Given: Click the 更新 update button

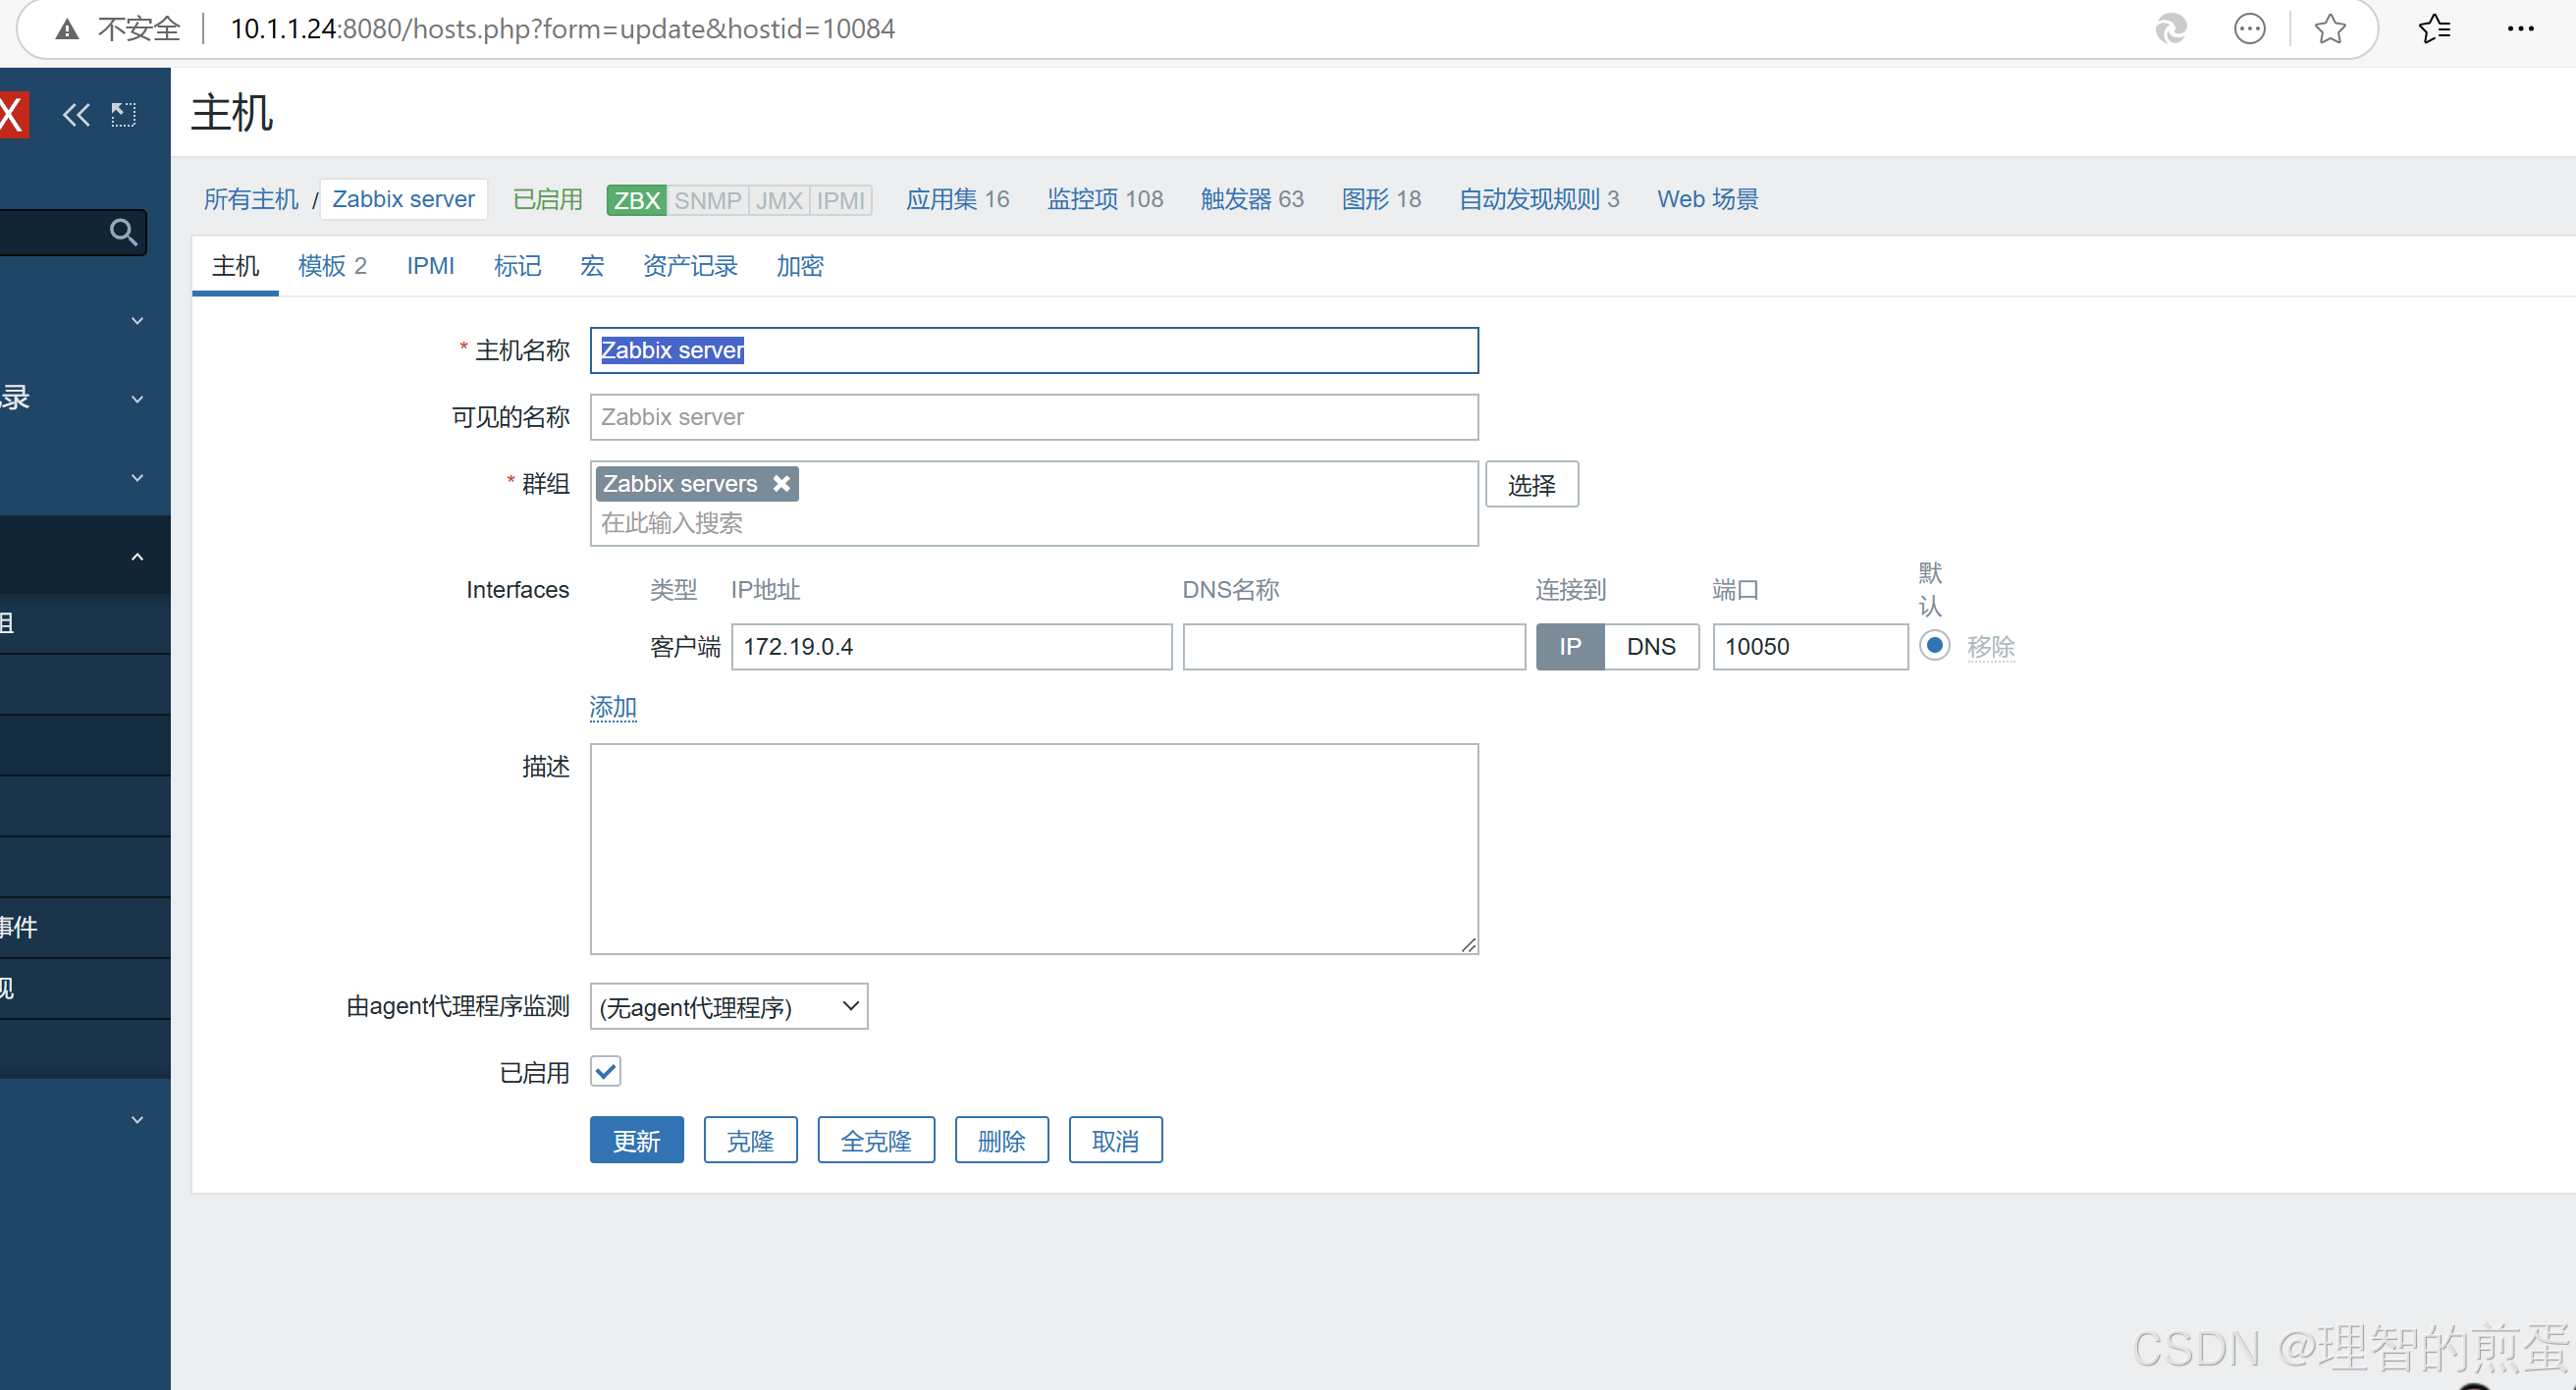Looking at the screenshot, I should [x=636, y=1141].
